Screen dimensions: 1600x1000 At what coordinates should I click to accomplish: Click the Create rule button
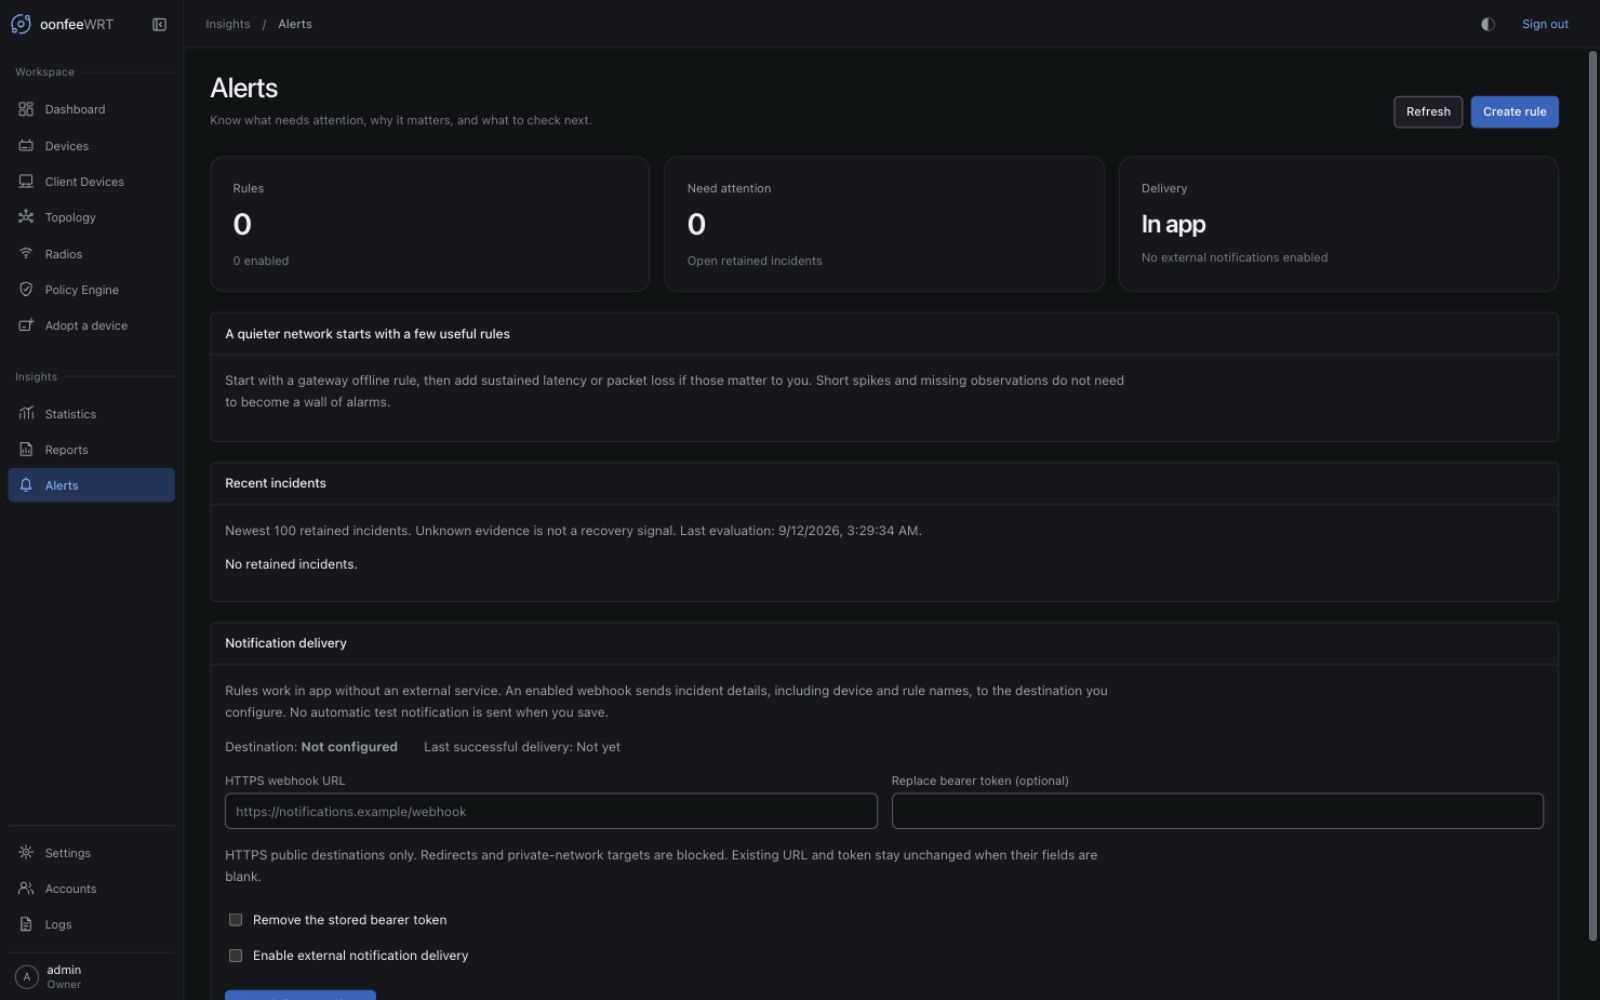click(x=1514, y=112)
